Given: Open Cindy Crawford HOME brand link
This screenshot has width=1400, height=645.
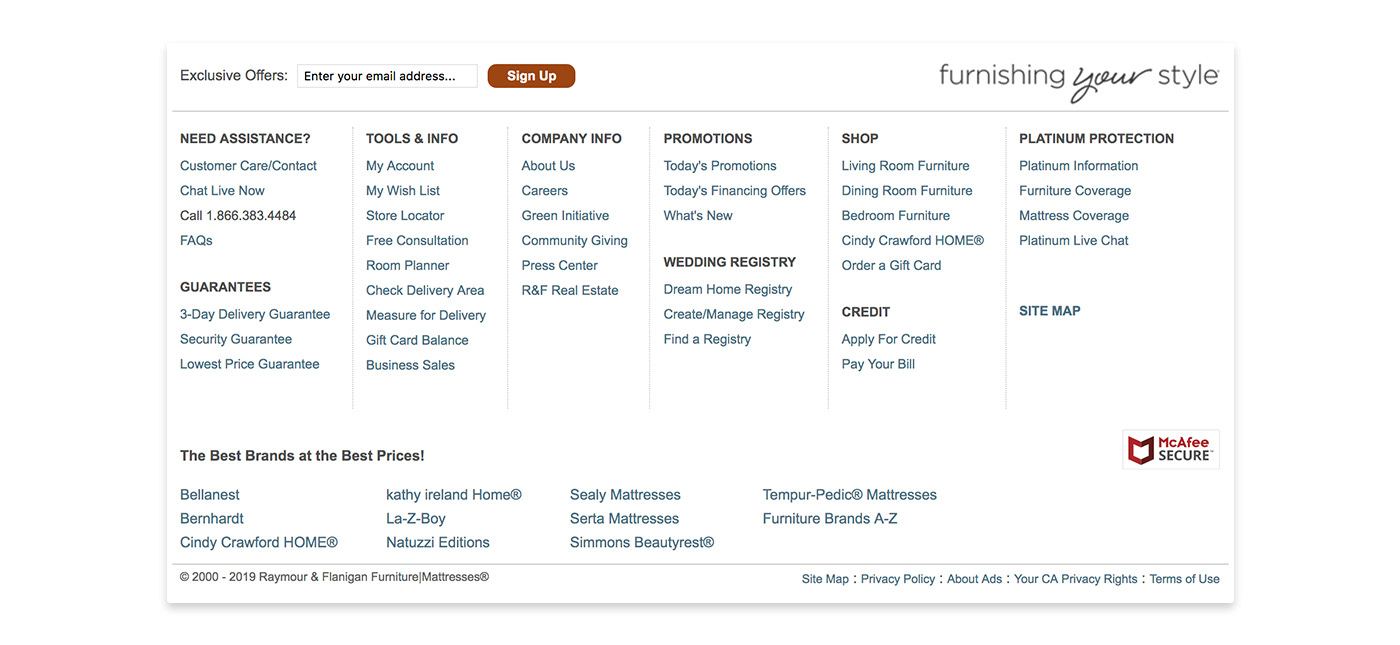Looking at the screenshot, I should (x=259, y=543).
